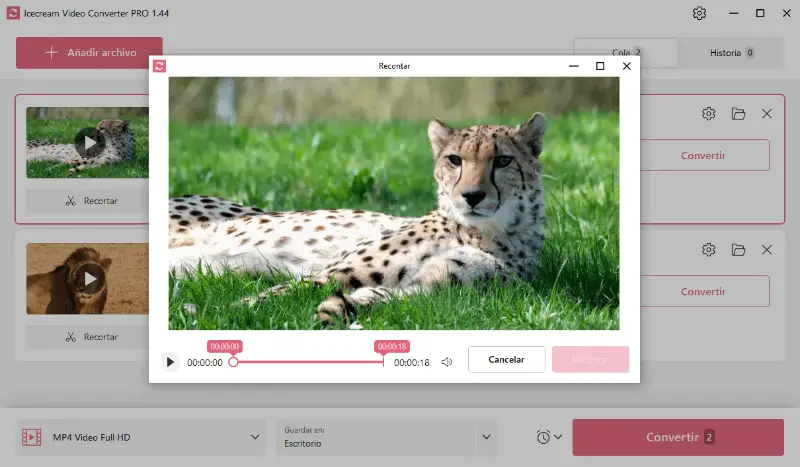Viewport: 800px width, 467px height.
Task: Remove the lion video from the queue
Action: coord(767,250)
